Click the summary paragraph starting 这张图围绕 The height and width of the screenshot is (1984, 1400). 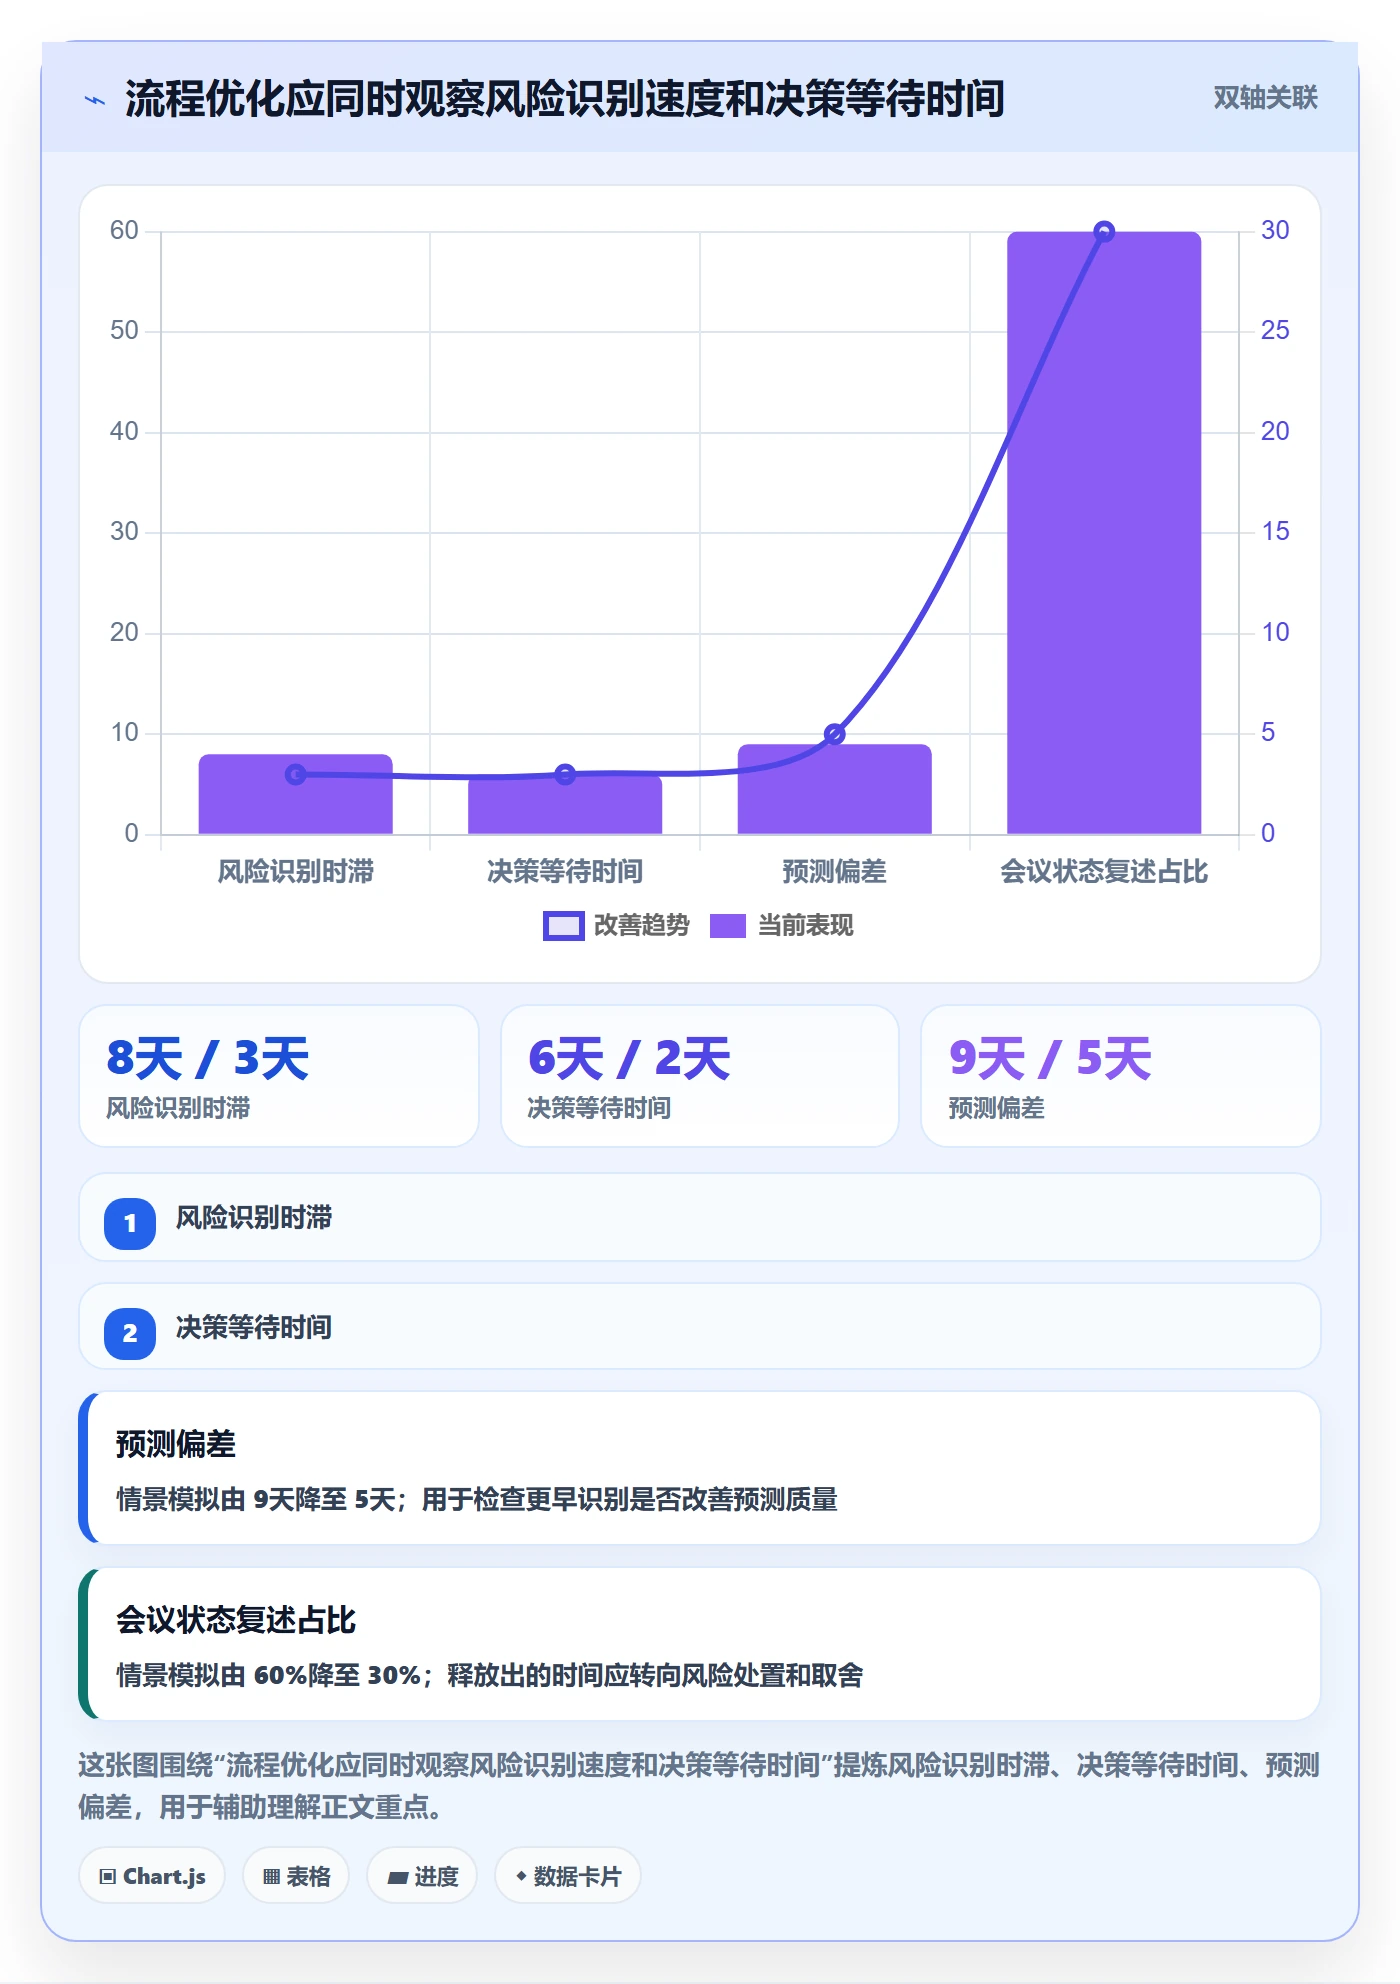[x=699, y=1786]
